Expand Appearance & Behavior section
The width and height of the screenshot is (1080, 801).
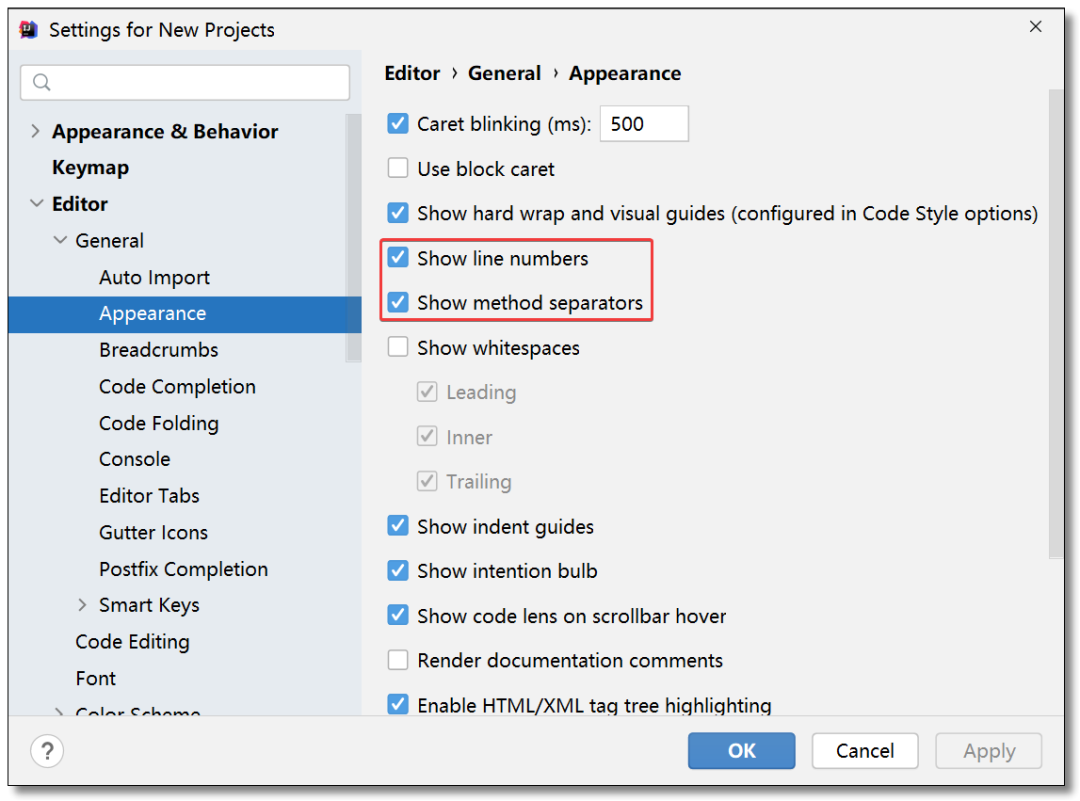[x=35, y=131]
